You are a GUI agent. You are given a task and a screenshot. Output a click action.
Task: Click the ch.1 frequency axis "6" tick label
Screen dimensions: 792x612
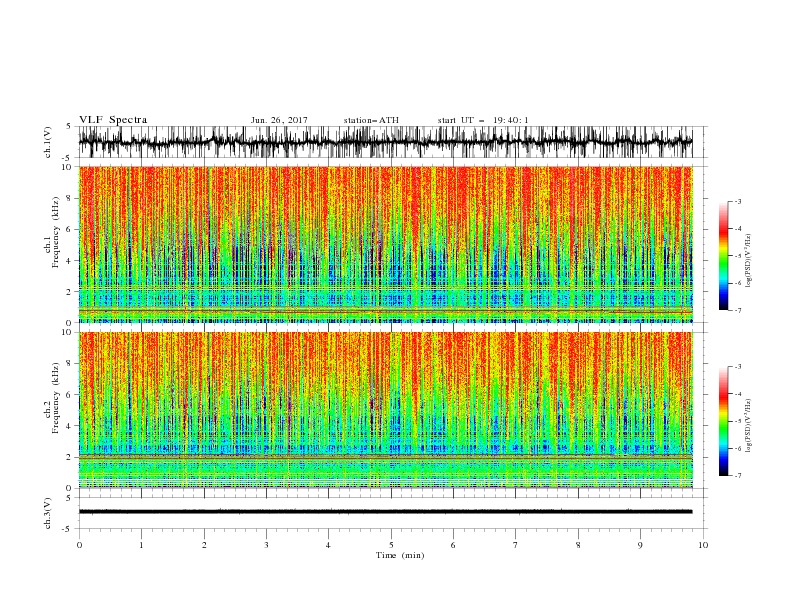pyautogui.click(x=70, y=230)
